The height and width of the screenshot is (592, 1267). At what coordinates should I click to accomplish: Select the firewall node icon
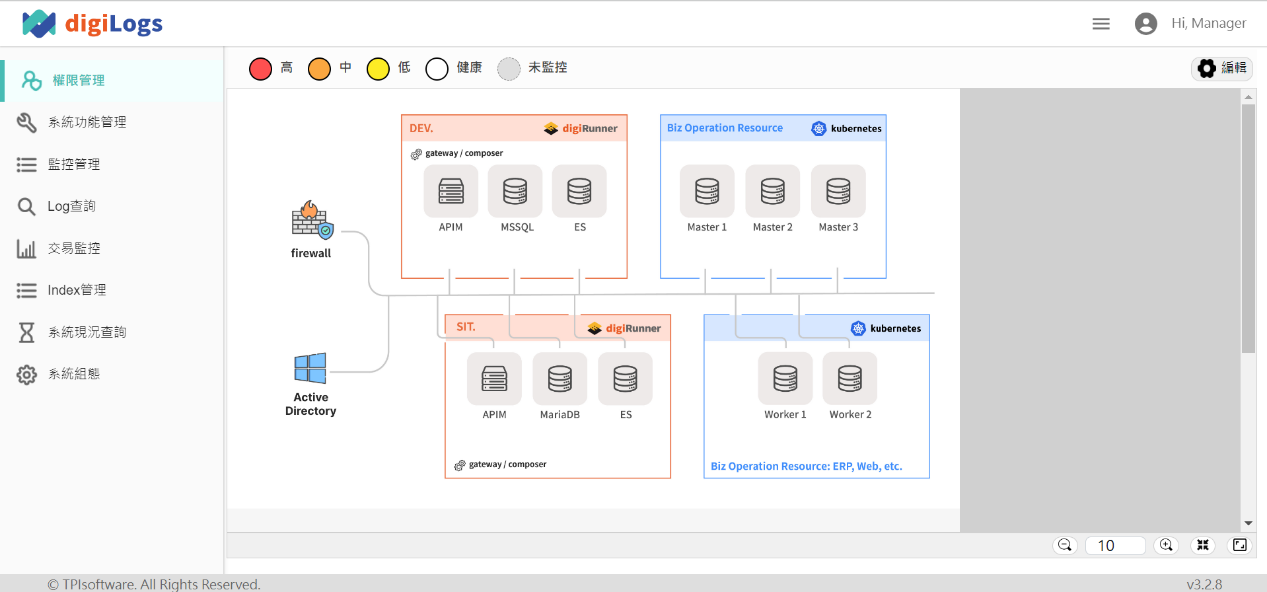[311, 220]
